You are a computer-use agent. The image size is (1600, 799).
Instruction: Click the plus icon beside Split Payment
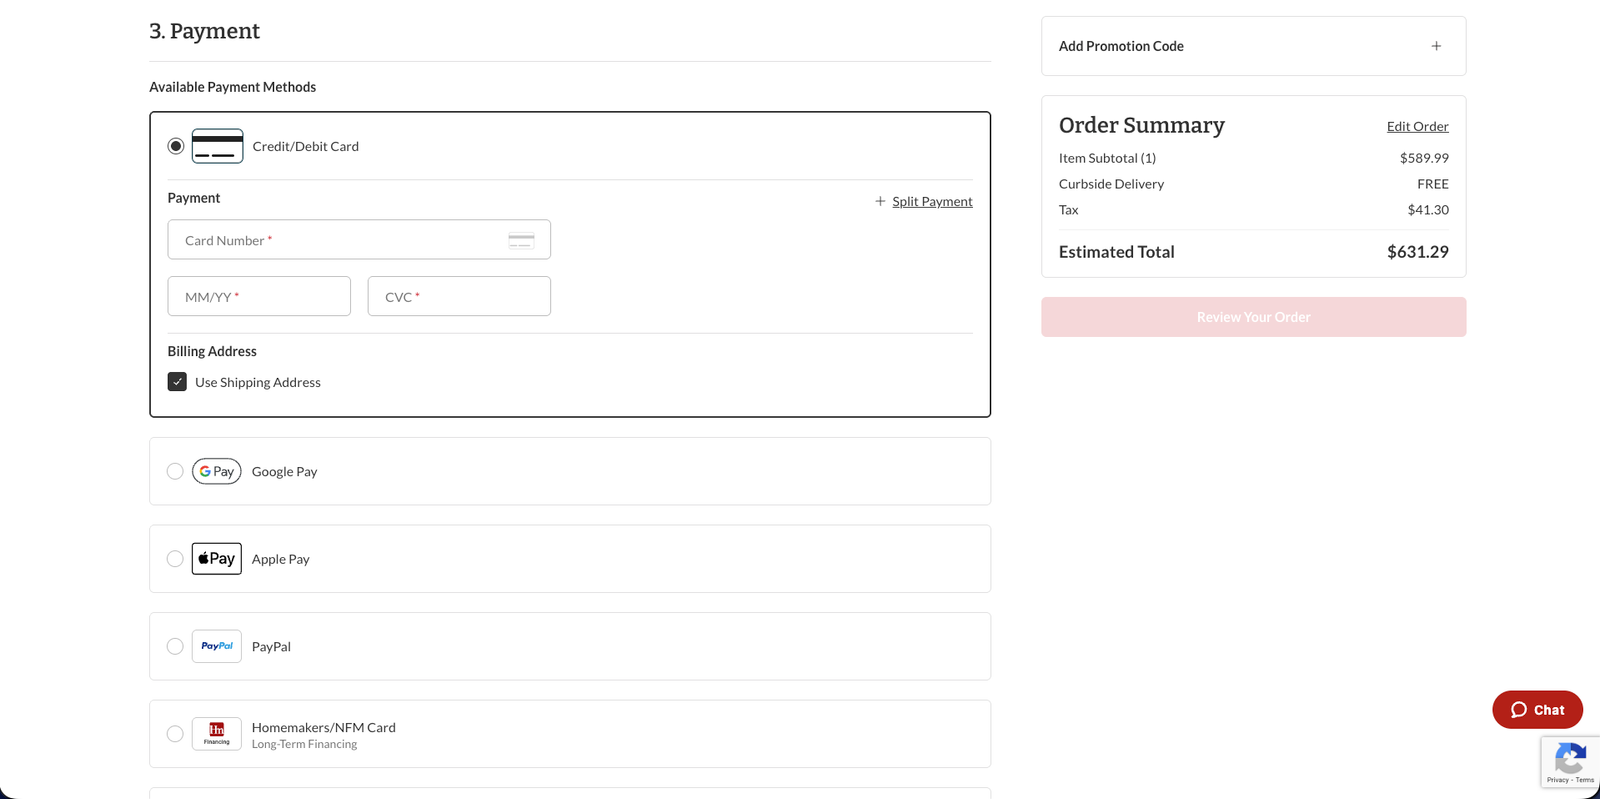tap(880, 201)
